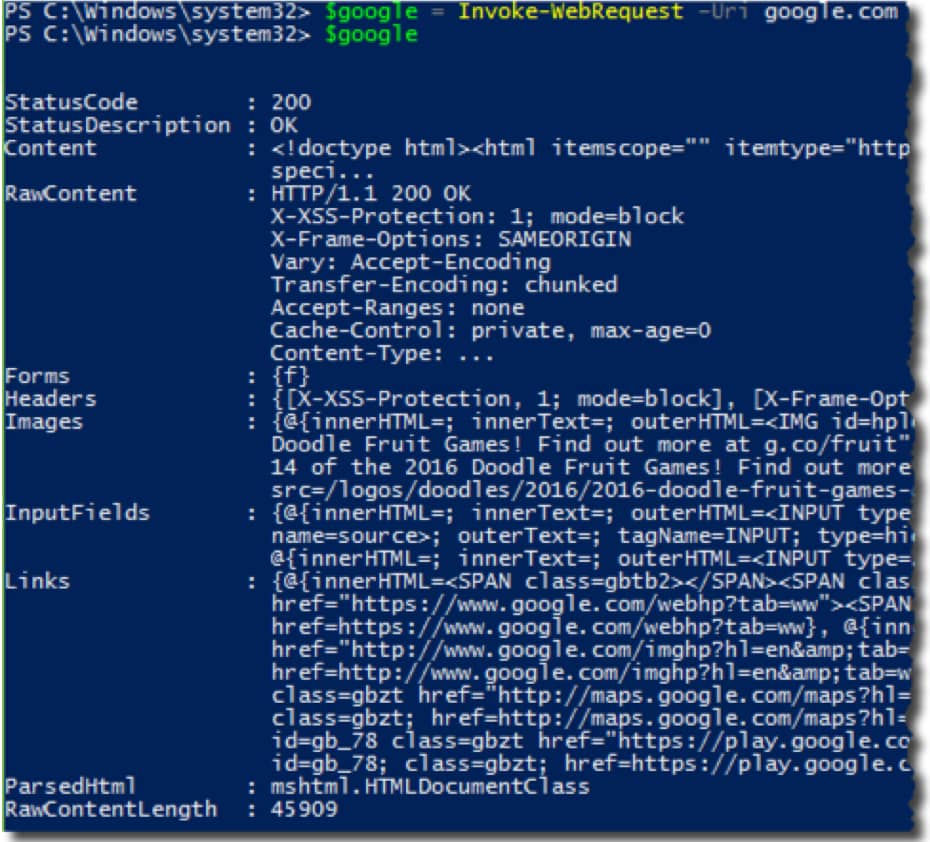Click the OK value beside StatusDescription
This screenshot has width=930, height=842.
pos(284,125)
